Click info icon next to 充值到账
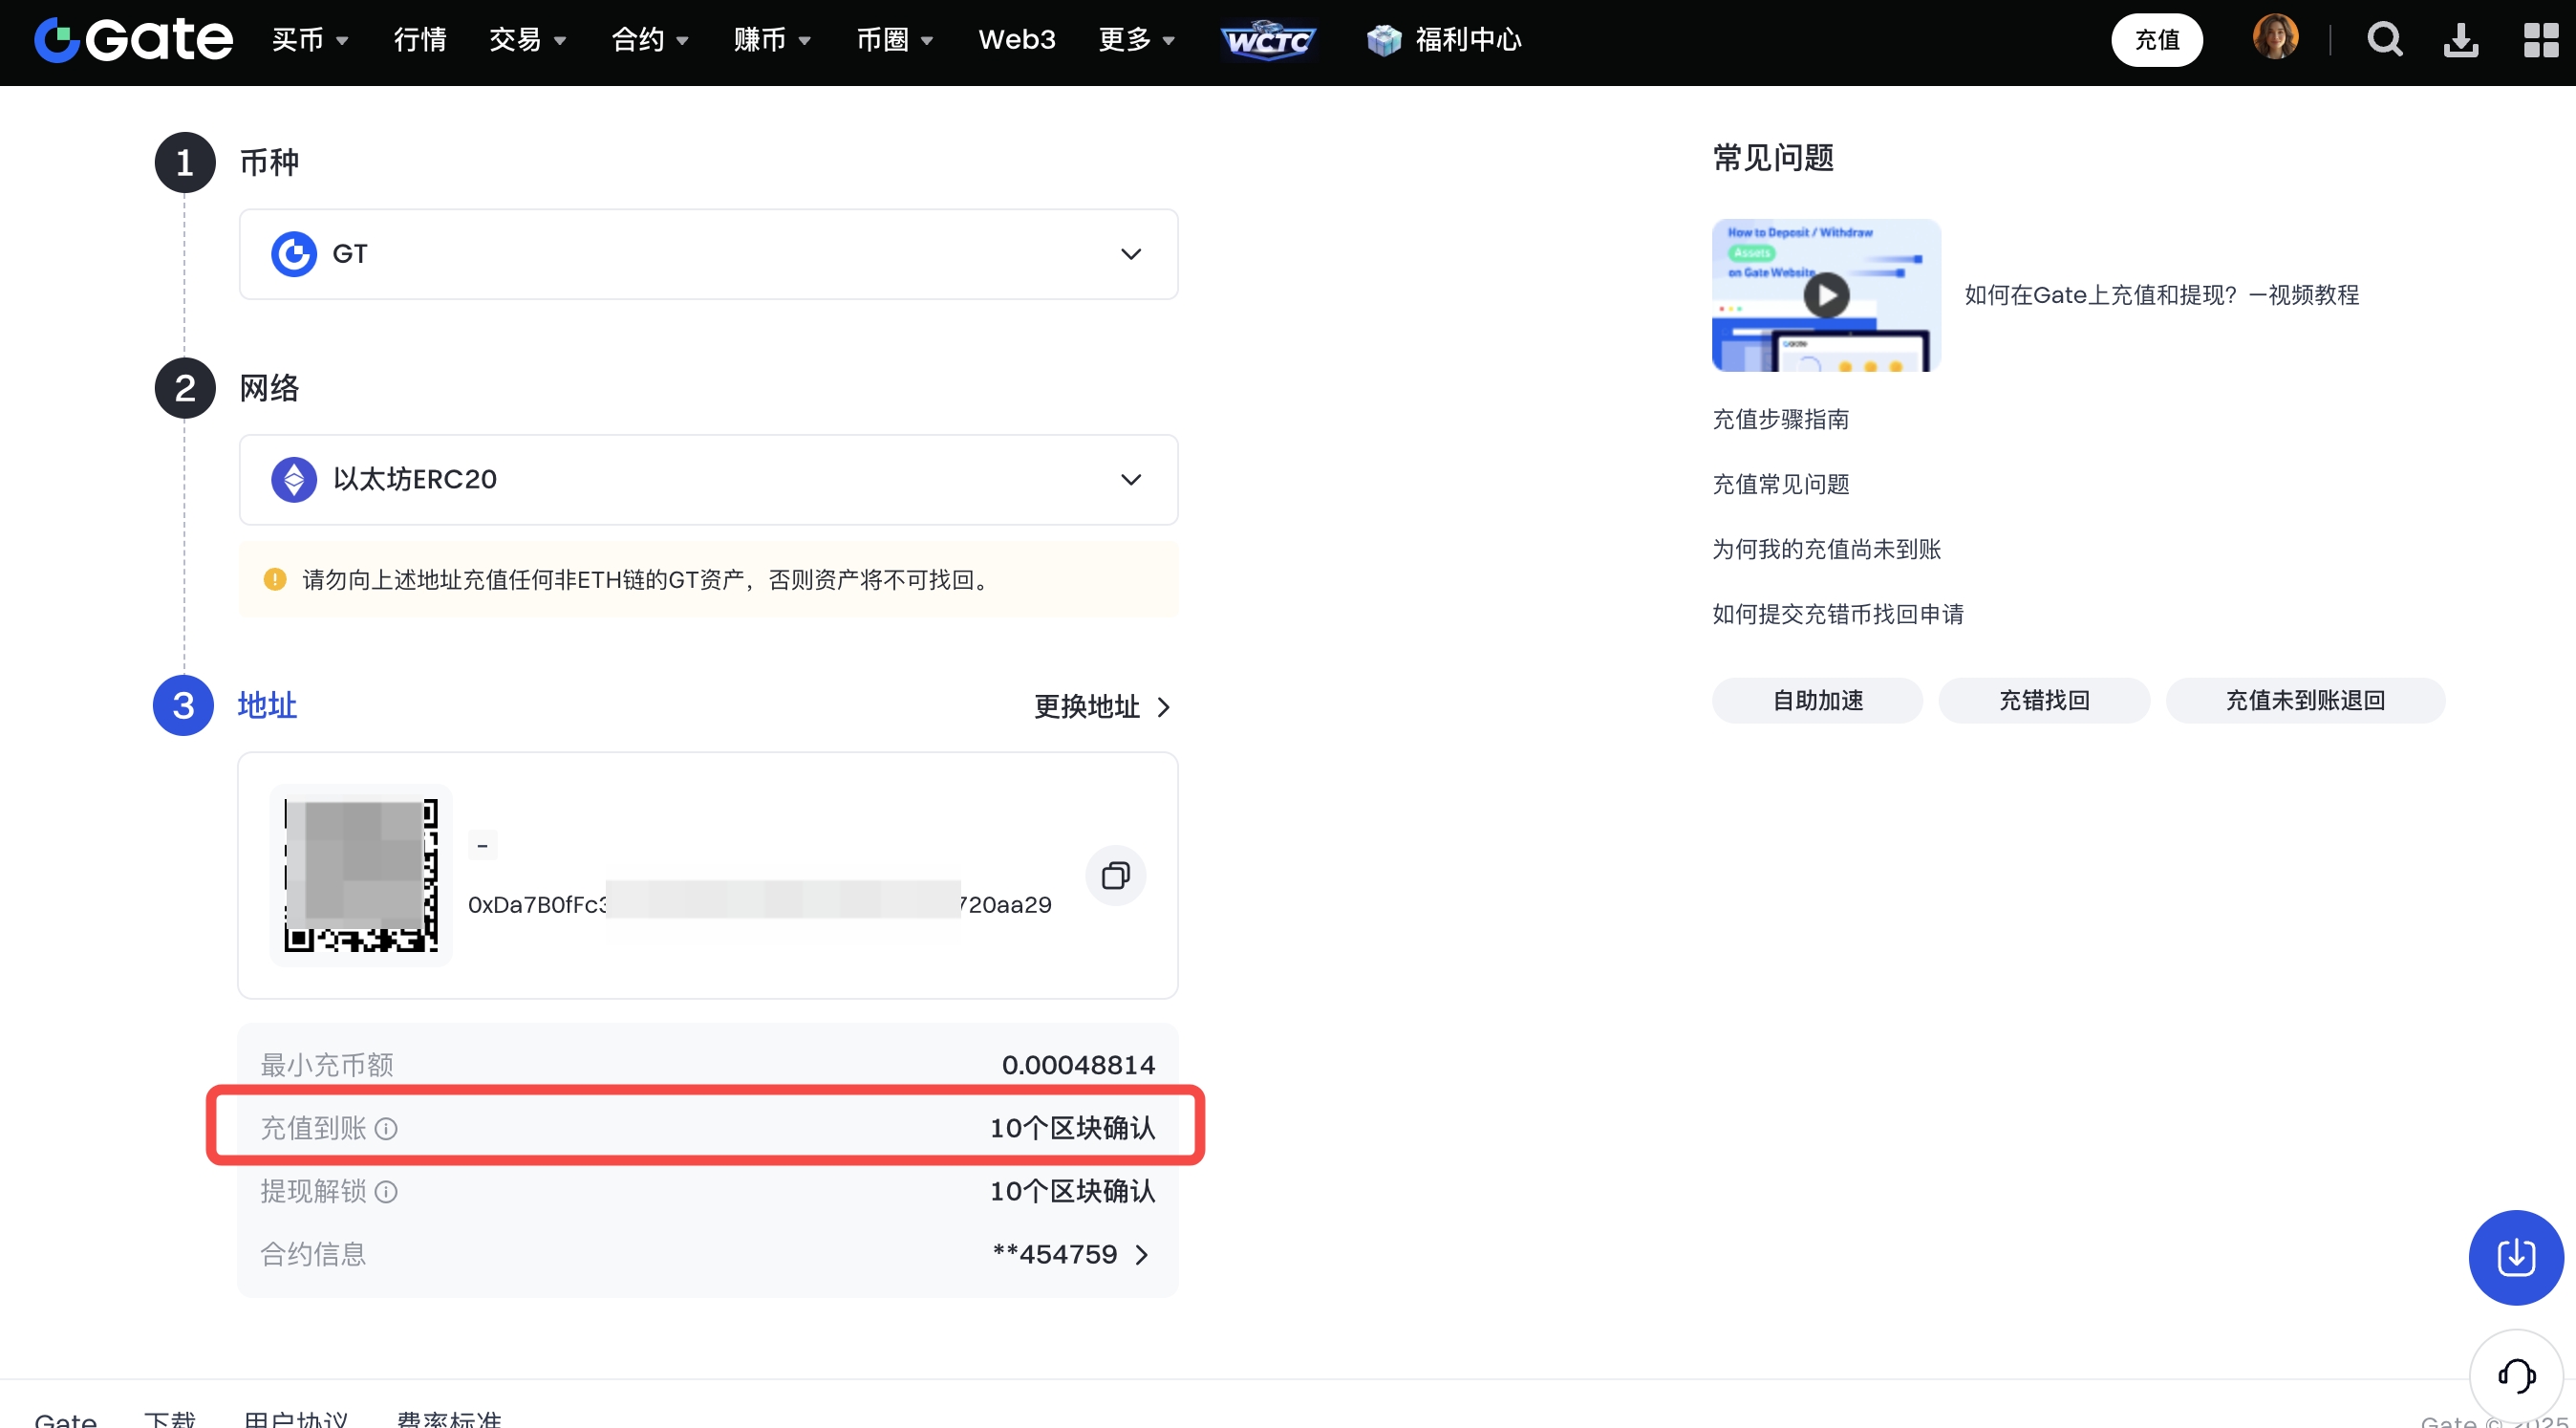This screenshot has height=1428, width=2576. [x=386, y=1129]
